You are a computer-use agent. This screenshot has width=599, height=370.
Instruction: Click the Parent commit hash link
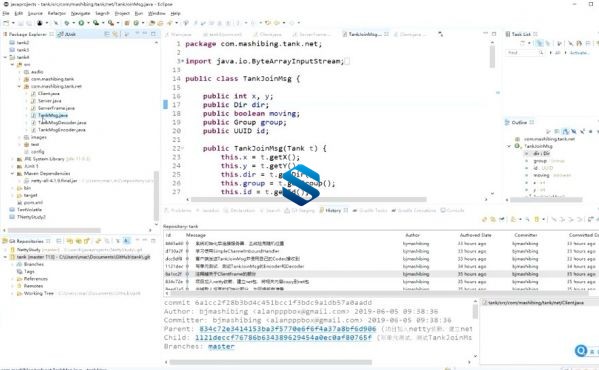288,329
